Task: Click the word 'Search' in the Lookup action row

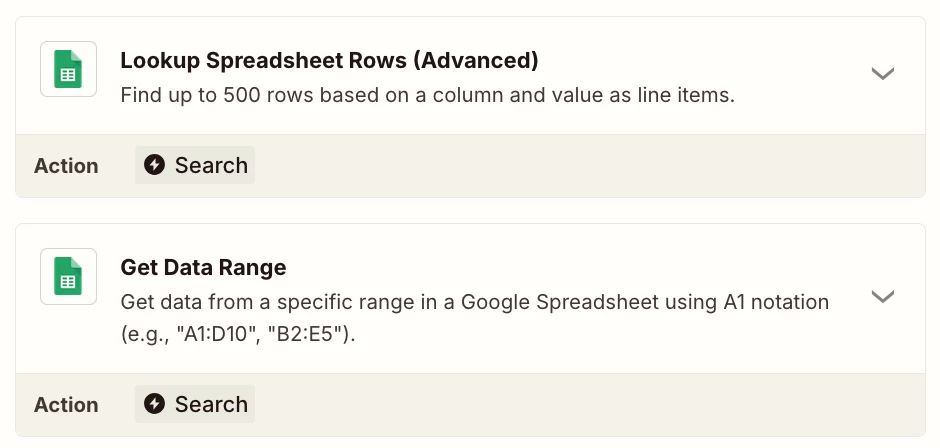Action: click(211, 165)
